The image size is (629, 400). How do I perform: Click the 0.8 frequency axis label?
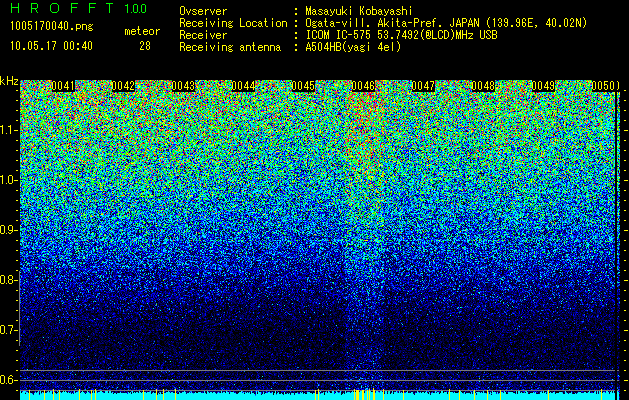point(8,280)
